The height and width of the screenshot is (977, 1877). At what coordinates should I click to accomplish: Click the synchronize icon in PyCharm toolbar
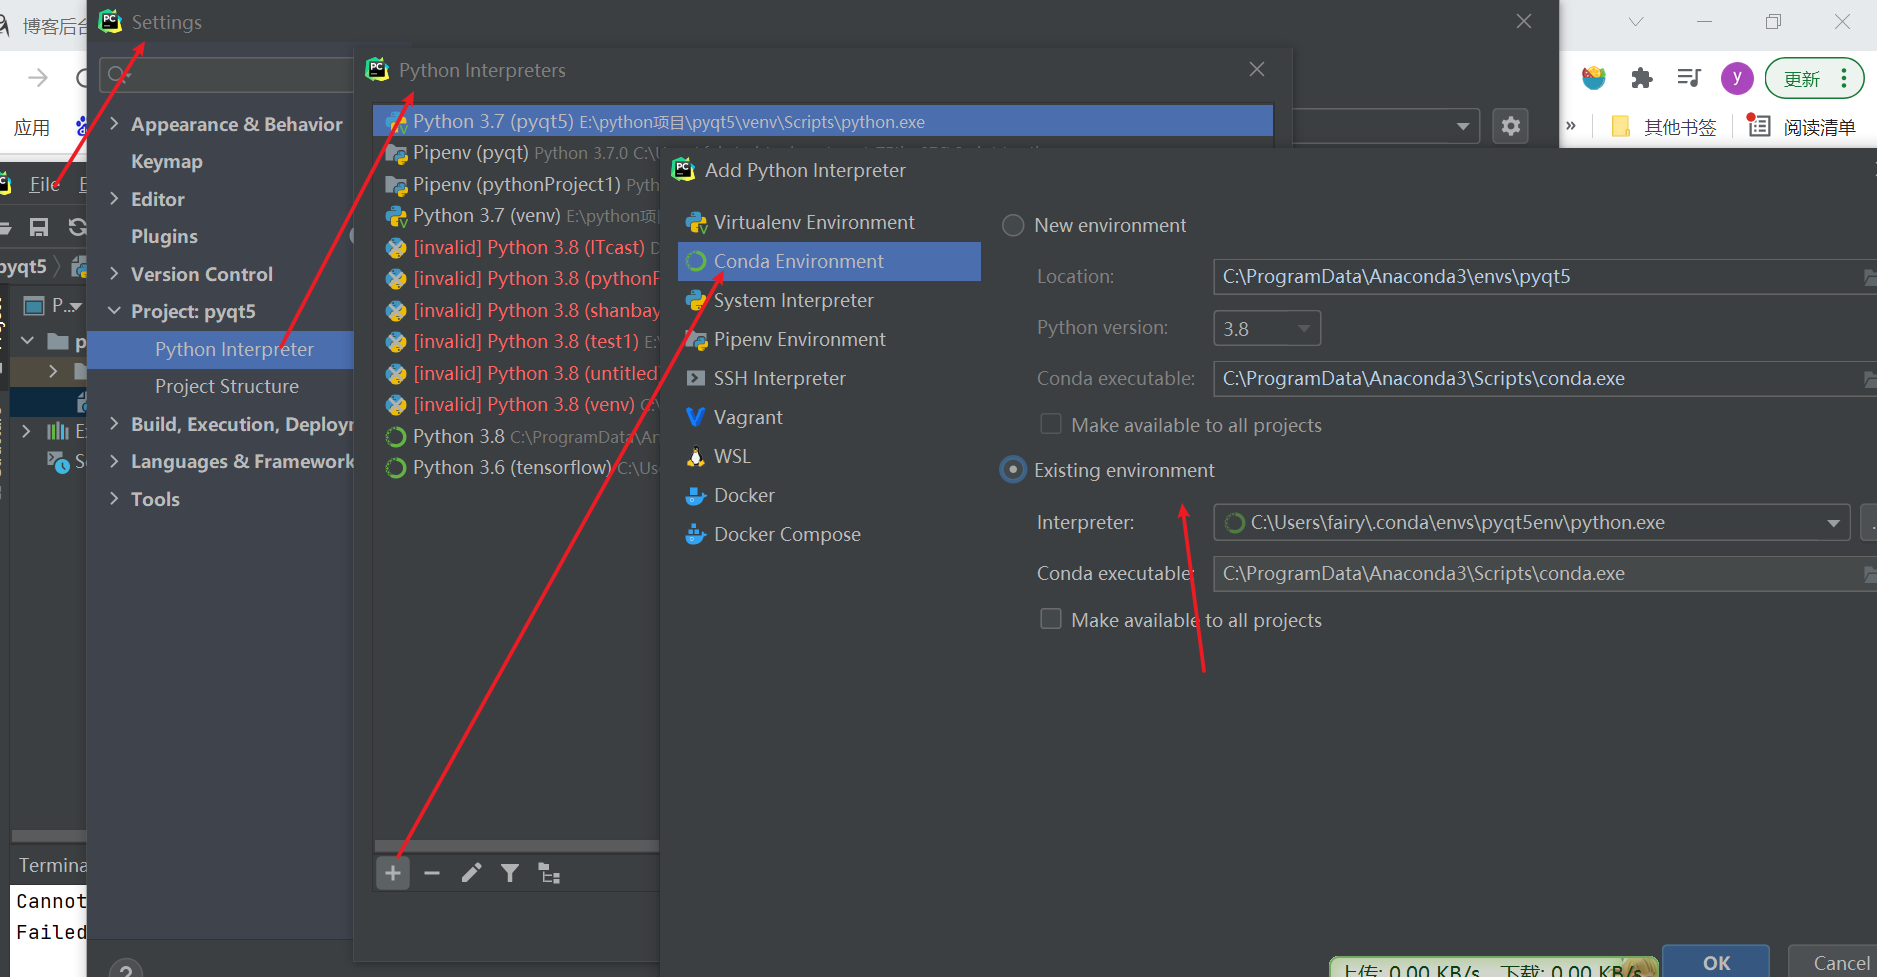tap(77, 227)
